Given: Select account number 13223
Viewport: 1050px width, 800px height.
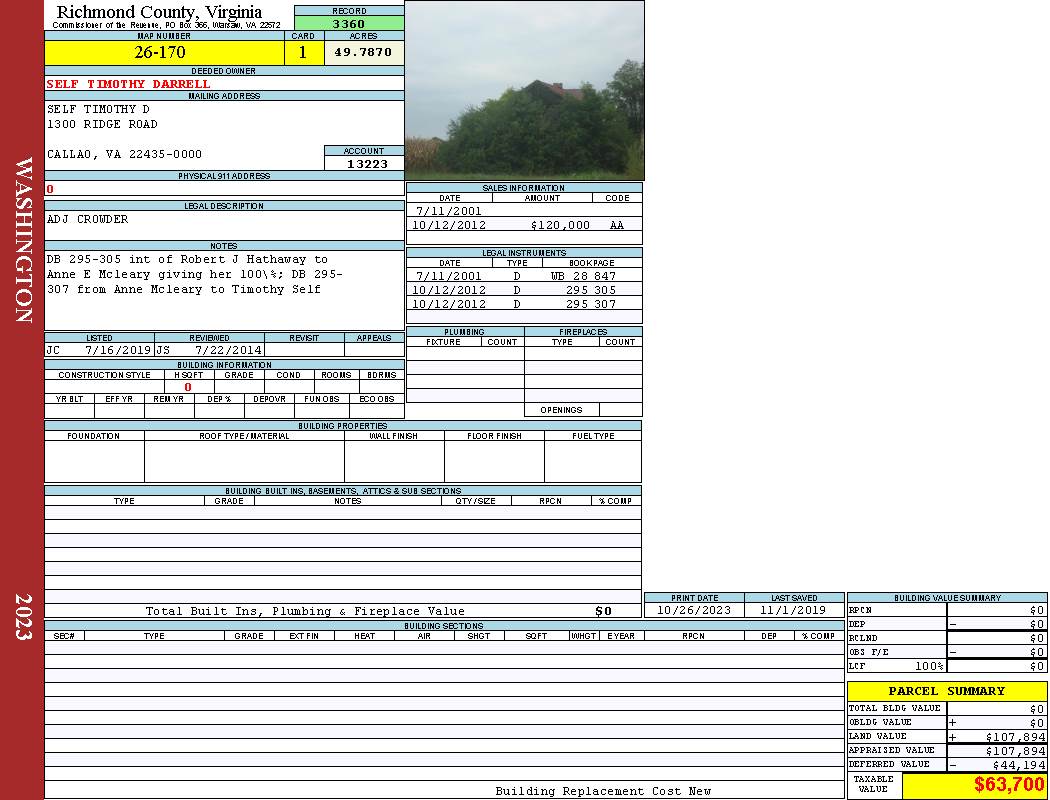Looking at the screenshot, I should [x=366, y=164].
